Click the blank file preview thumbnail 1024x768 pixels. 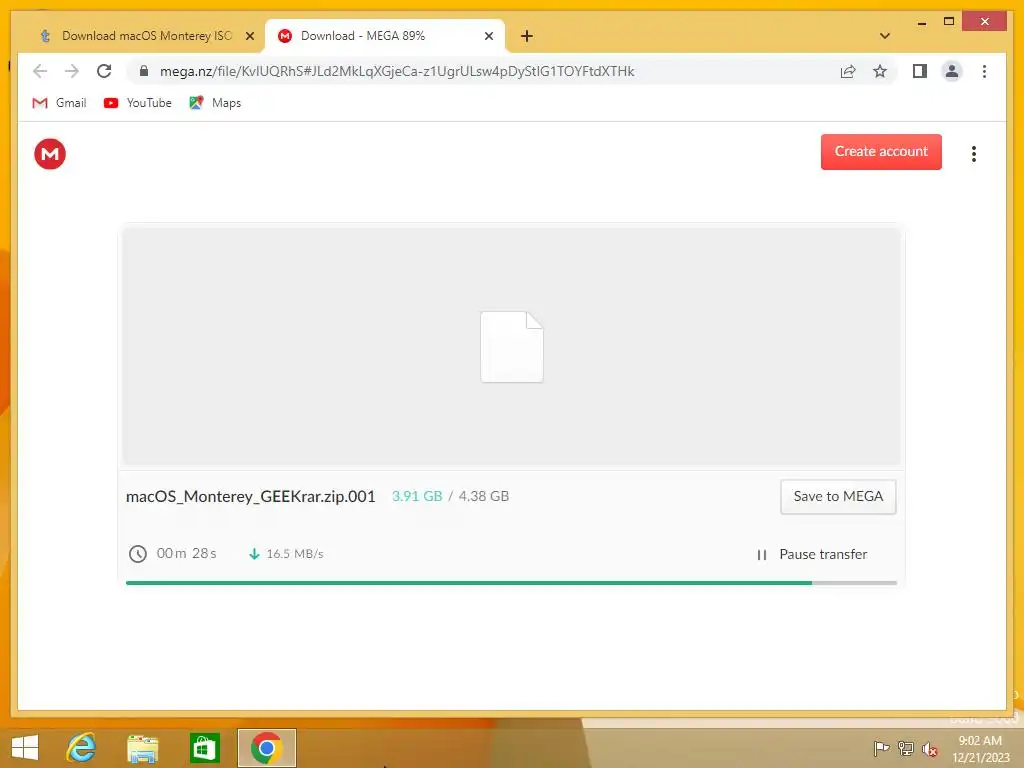[511, 347]
